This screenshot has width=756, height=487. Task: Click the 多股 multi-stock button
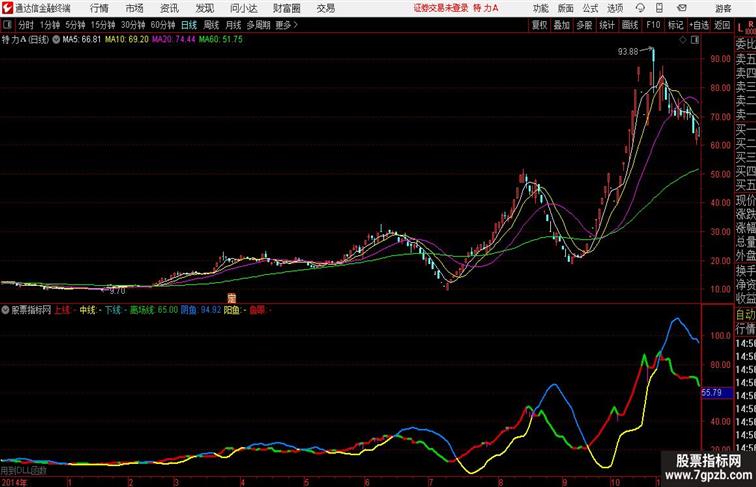coord(584,25)
